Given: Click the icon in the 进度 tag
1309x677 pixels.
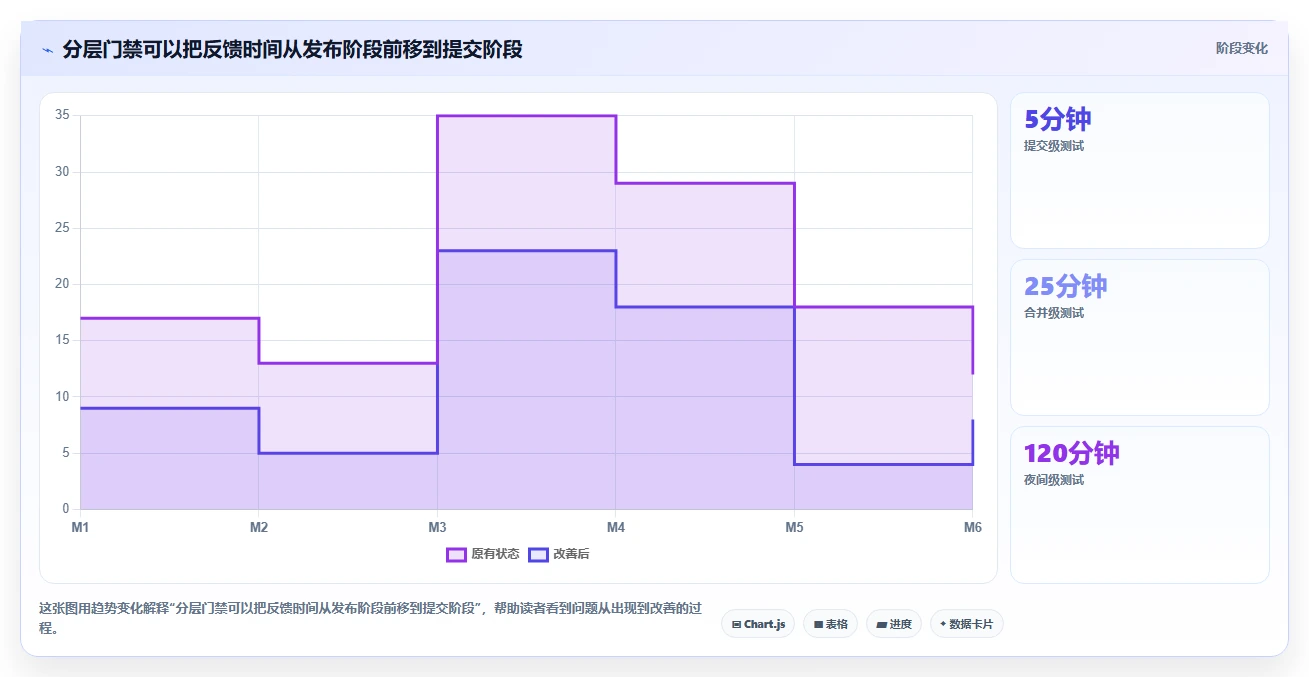Looking at the screenshot, I should click(881, 624).
